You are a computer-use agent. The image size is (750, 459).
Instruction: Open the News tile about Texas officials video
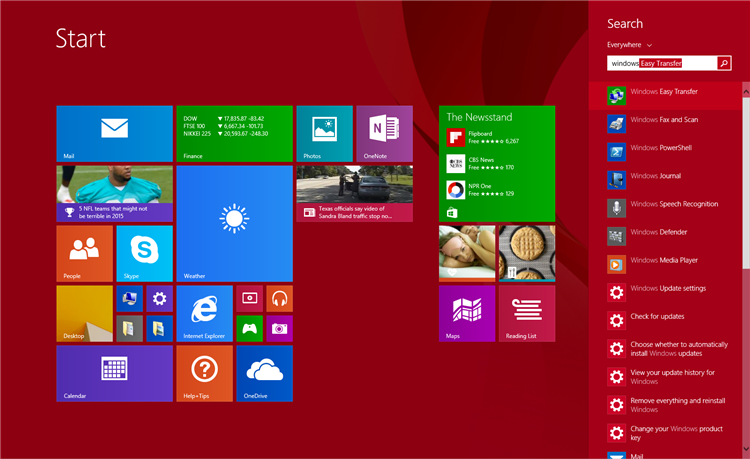pyautogui.click(x=354, y=194)
